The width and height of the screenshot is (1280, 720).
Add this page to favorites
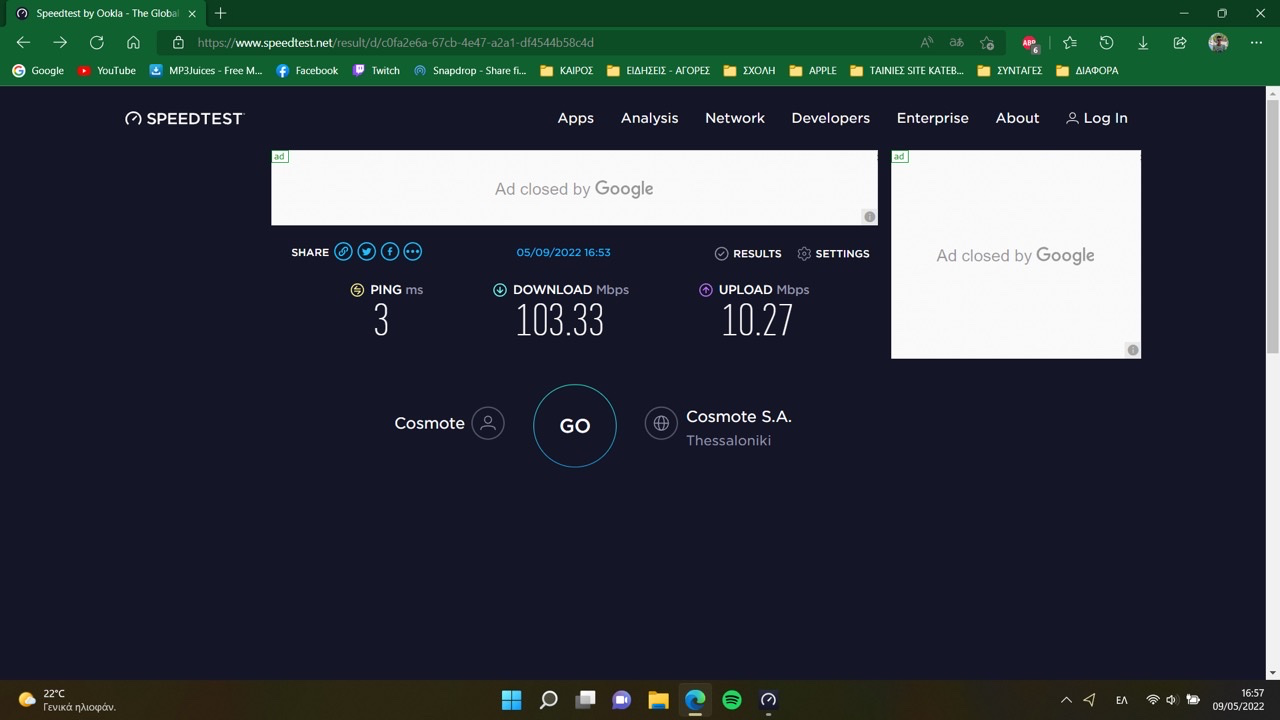(x=987, y=42)
